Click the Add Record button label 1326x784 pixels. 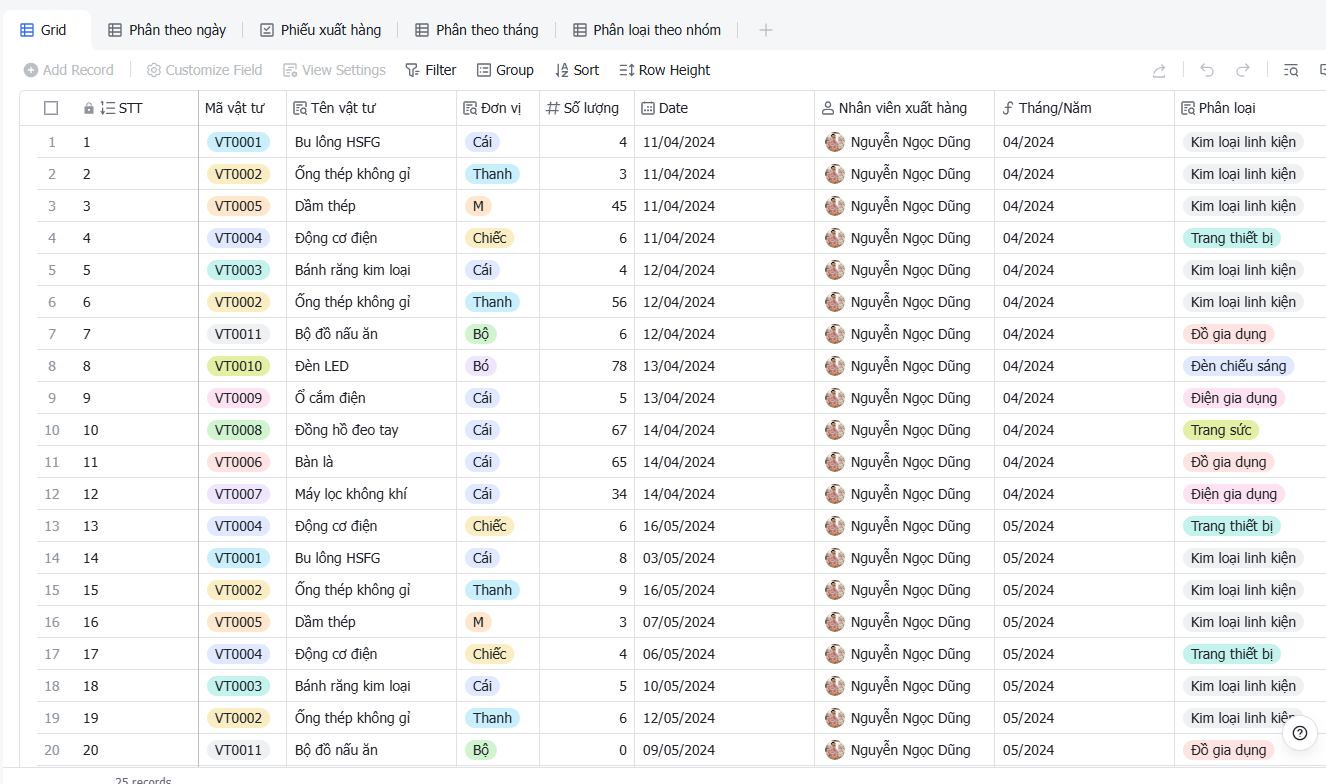pyautogui.click(x=78, y=70)
